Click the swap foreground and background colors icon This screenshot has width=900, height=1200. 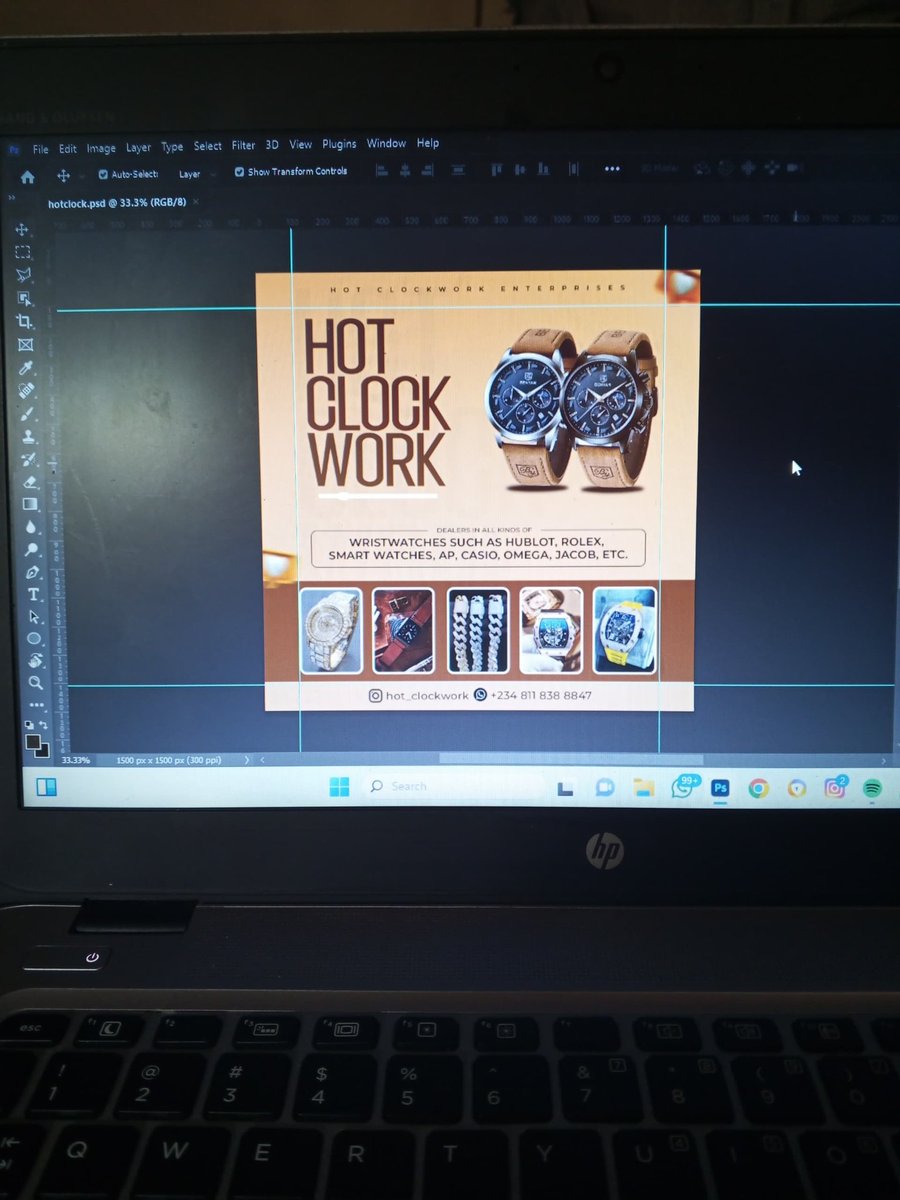click(x=42, y=723)
